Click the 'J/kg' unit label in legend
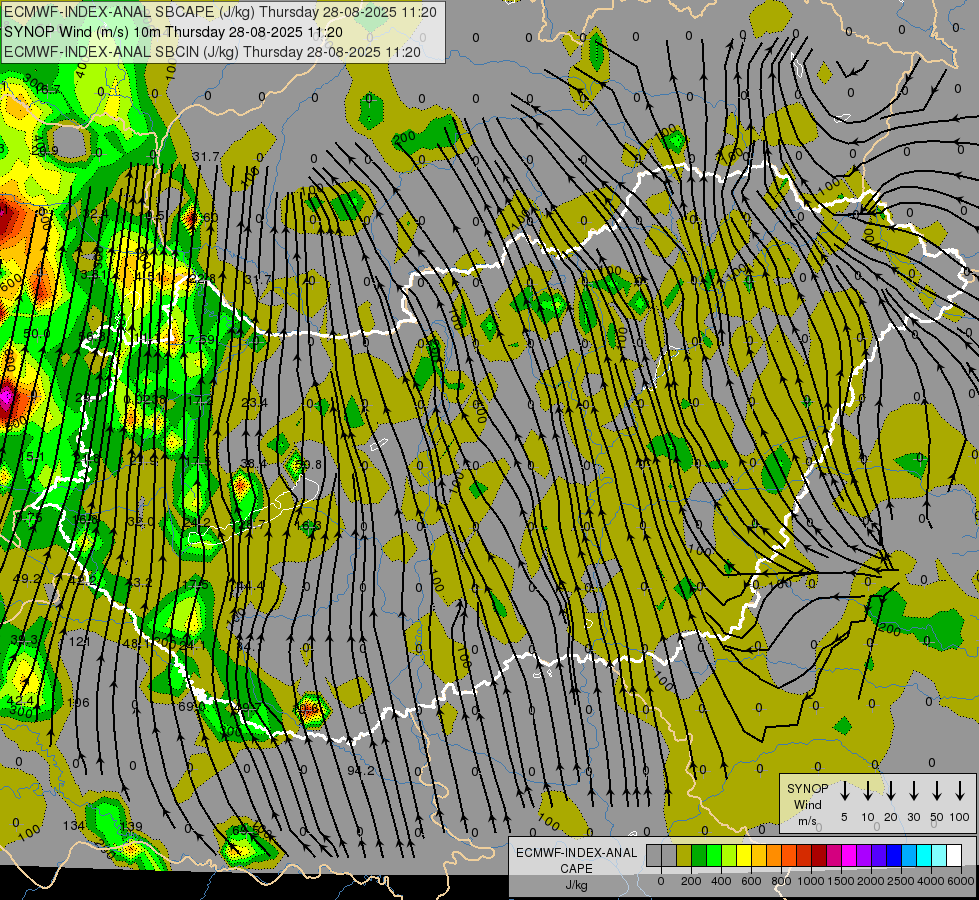This screenshot has width=979, height=900. pos(576,885)
